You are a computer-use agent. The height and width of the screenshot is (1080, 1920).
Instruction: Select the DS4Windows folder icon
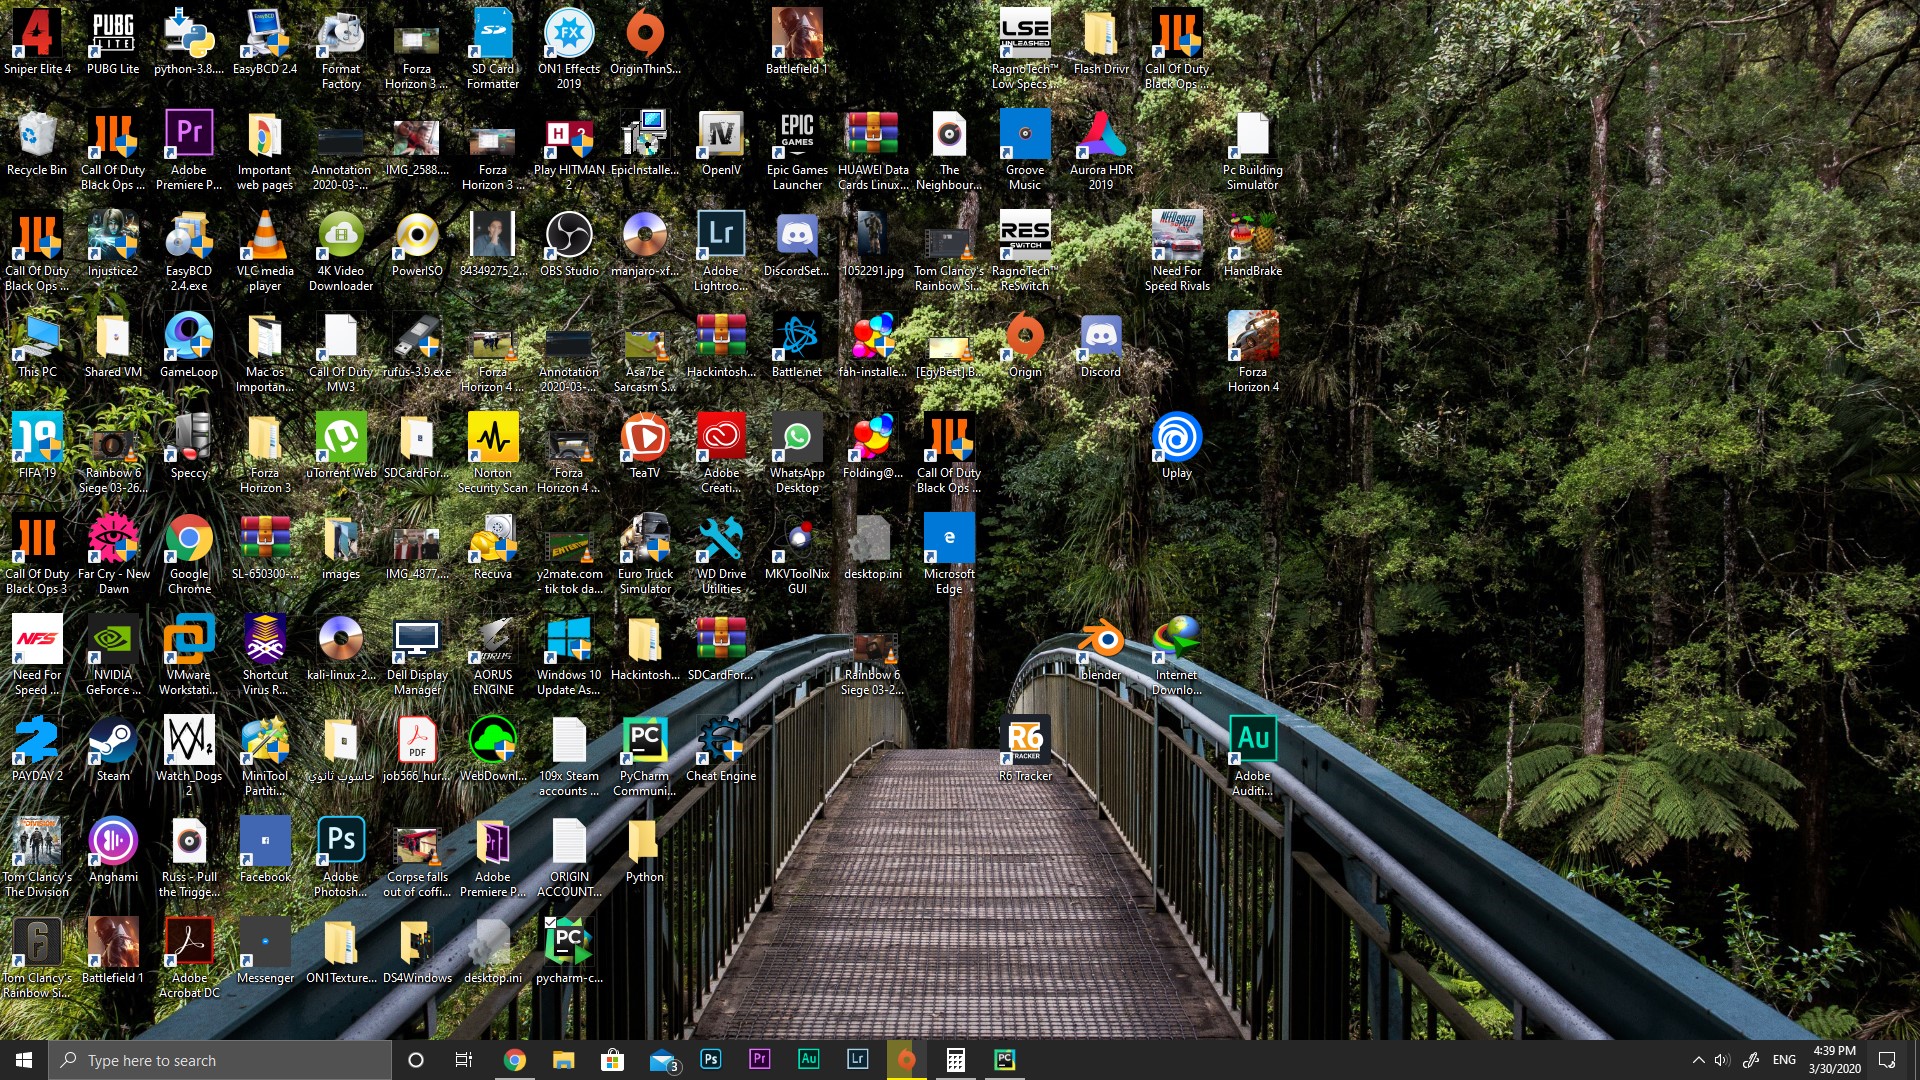(417, 951)
